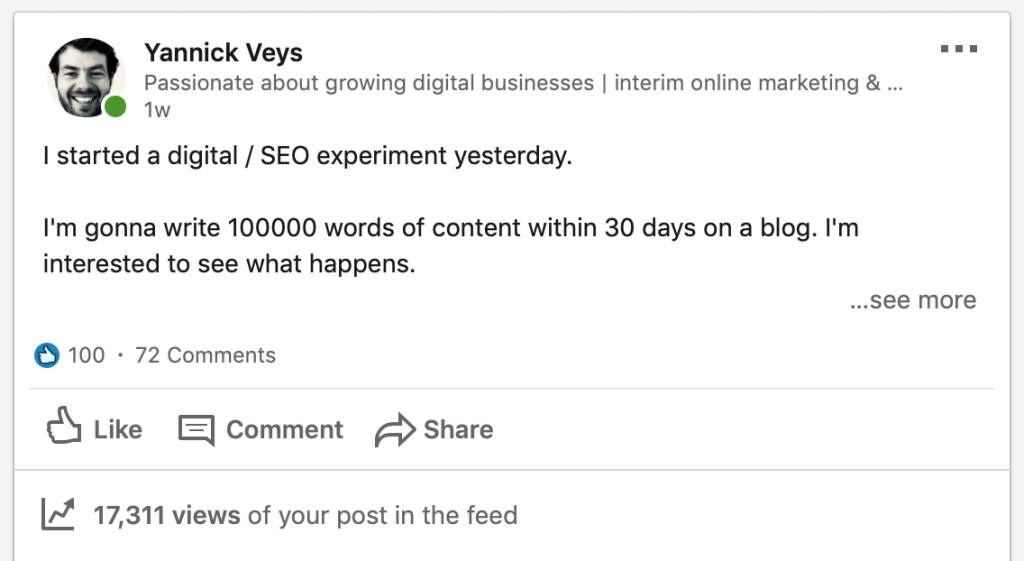Click the Comment button label
Screen dimensions: 1024x561
click(284, 430)
